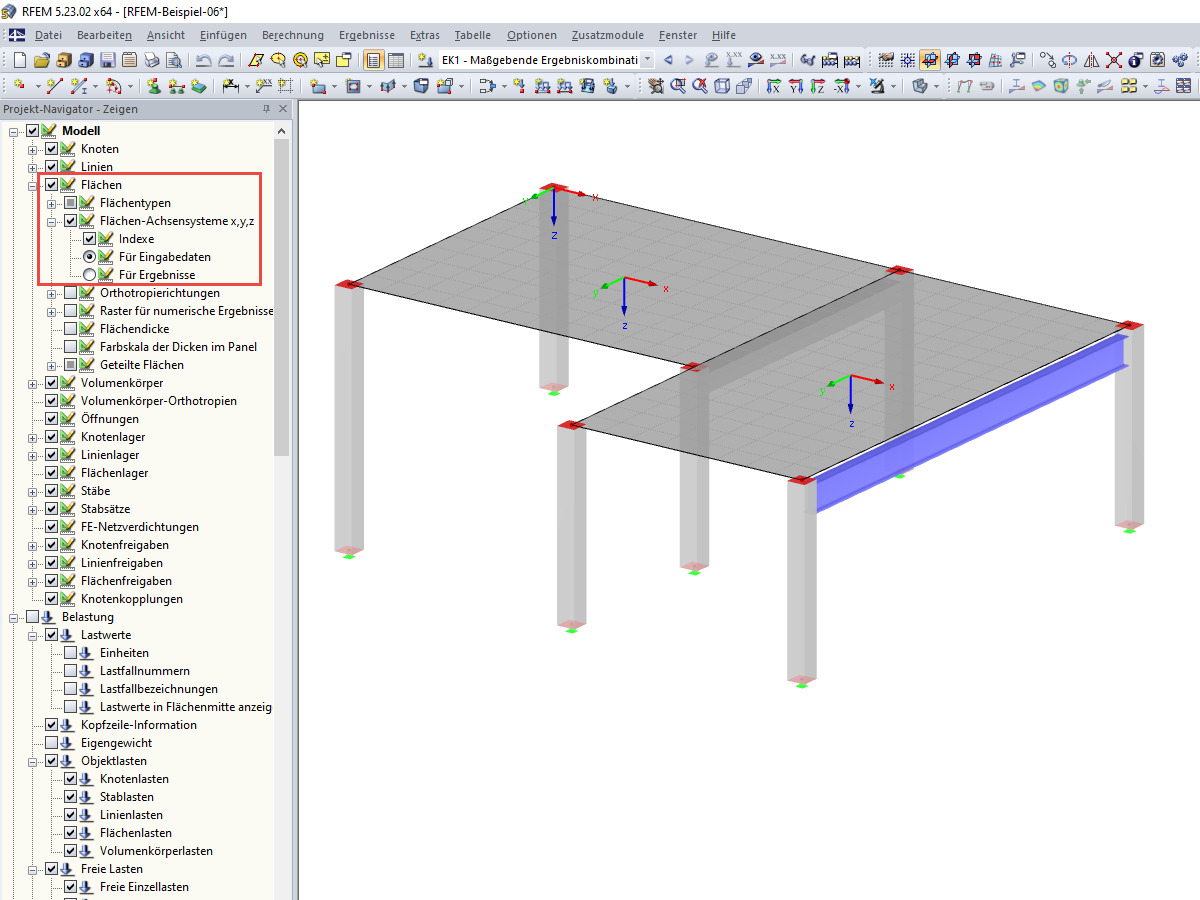Open the Ergebnisse menu
The height and width of the screenshot is (900, 1200).
(366, 35)
